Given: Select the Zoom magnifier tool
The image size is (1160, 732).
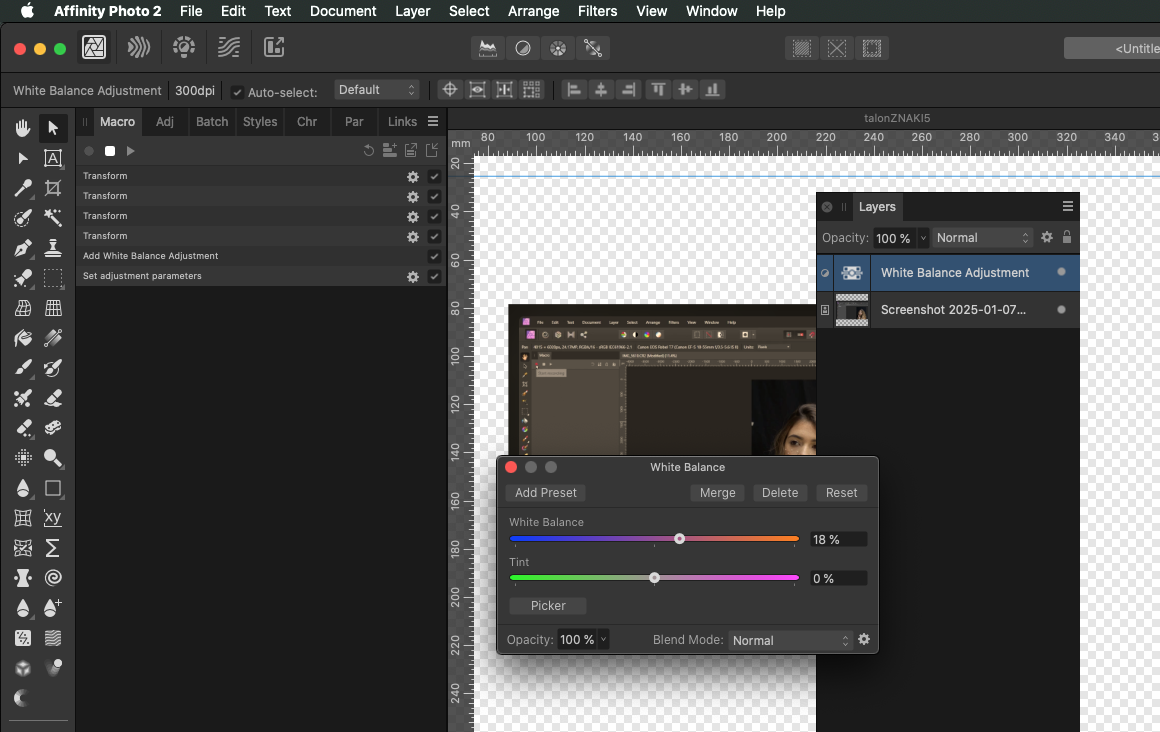Looking at the screenshot, I should coord(53,458).
